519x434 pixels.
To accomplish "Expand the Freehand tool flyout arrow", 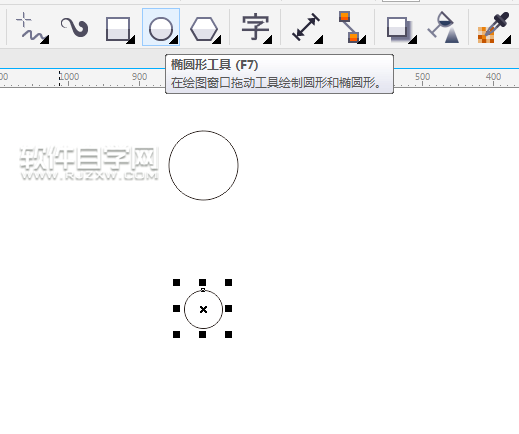I will [45, 40].
